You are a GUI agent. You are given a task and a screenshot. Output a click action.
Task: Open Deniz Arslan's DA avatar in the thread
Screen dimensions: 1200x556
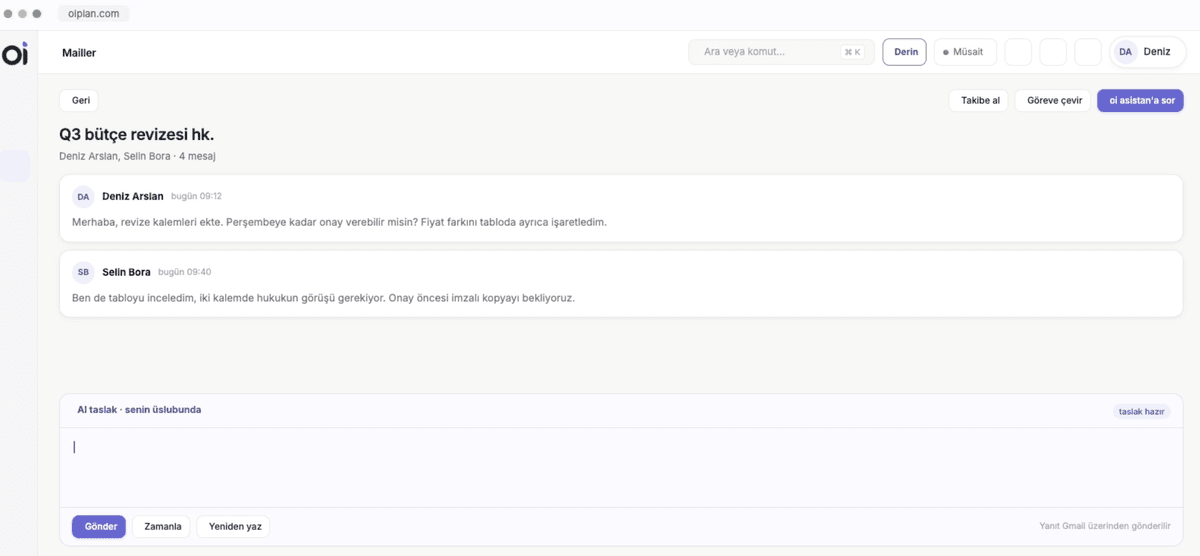tap(83, 197)
